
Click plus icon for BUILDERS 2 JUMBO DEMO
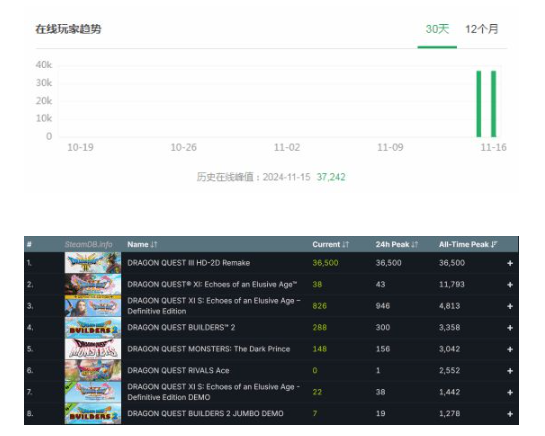(510, 414)
